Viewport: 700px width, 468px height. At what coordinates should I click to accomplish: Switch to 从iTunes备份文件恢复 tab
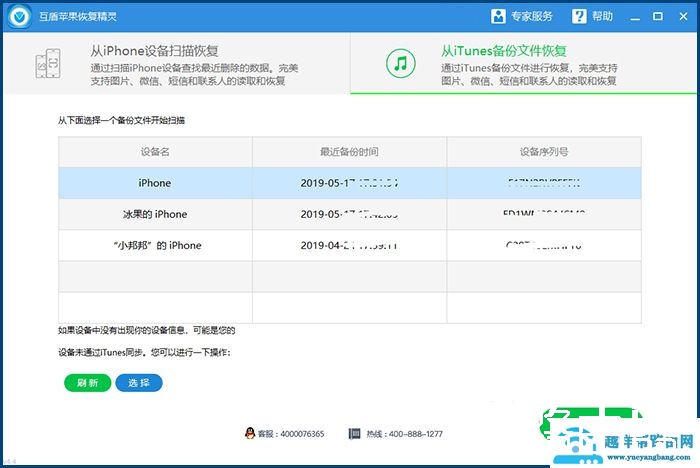(523, 63)
